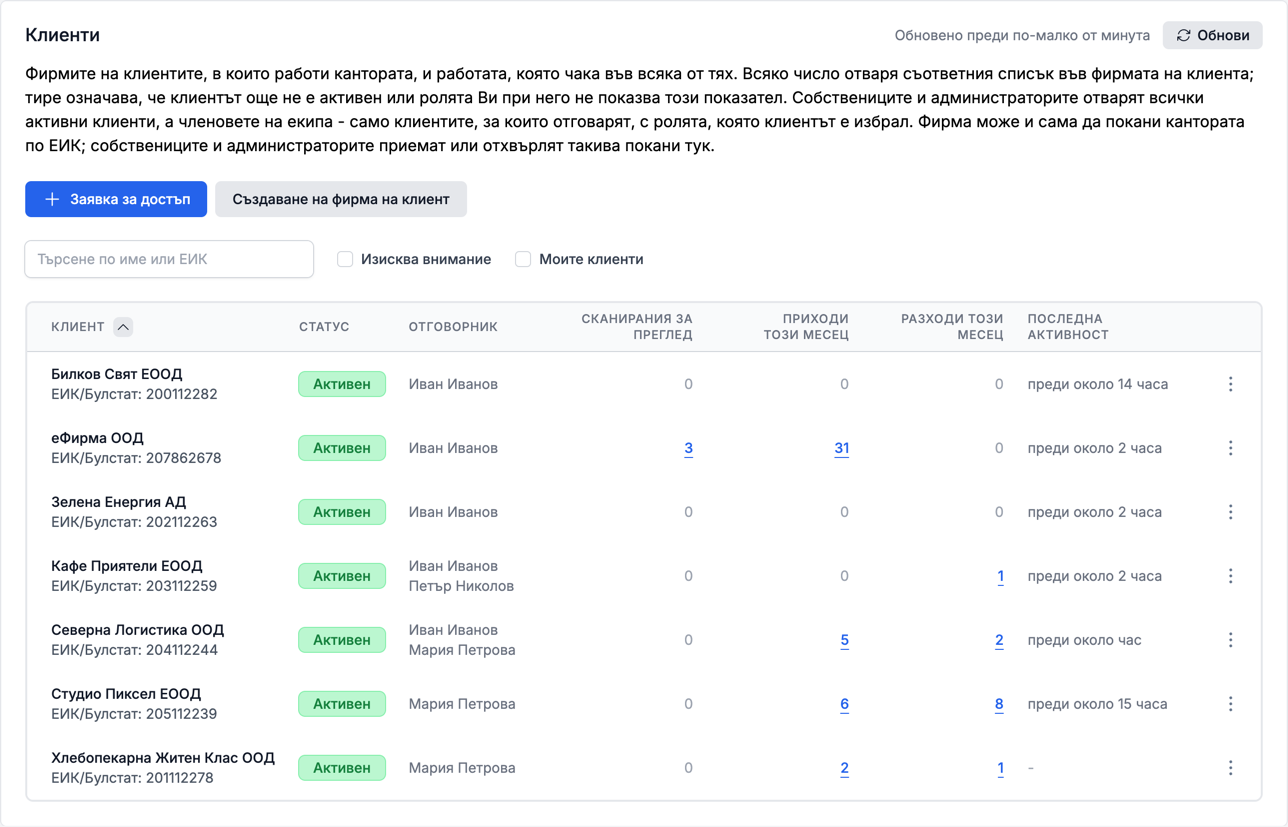Open row menu for Зелена Енергия АД
This screenshot has height=827, width=1288.
pos(1230,512)
